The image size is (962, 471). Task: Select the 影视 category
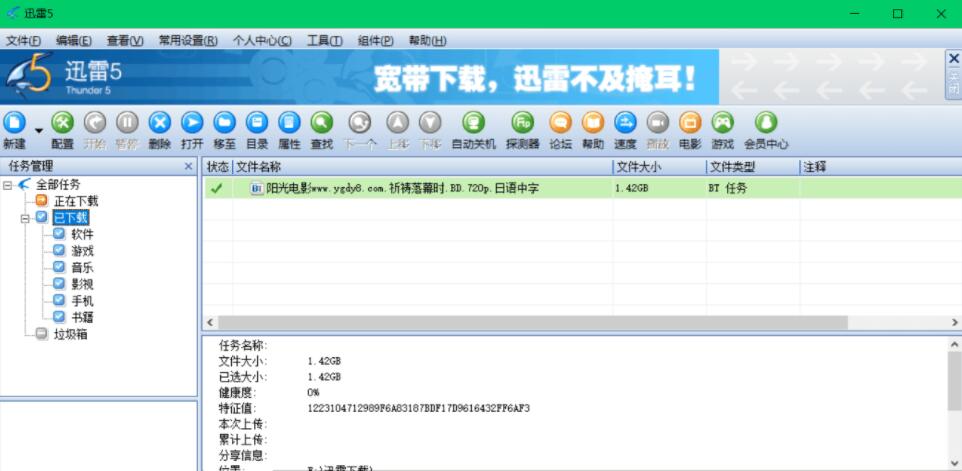82,284
